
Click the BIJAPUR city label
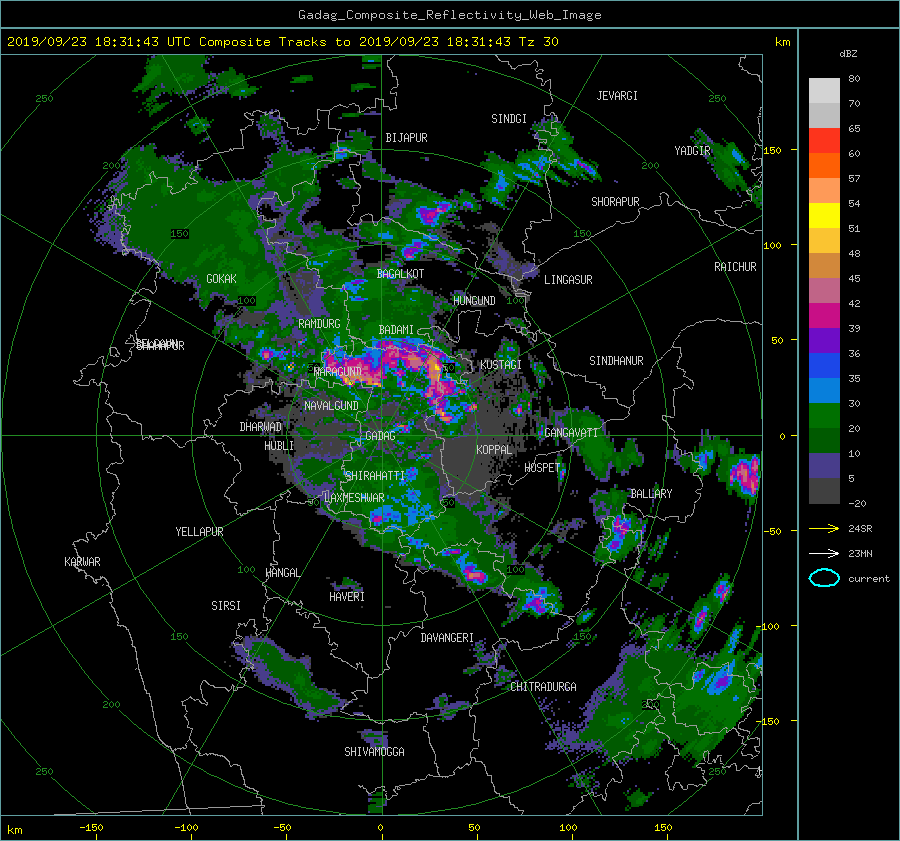tap(406, 138)
